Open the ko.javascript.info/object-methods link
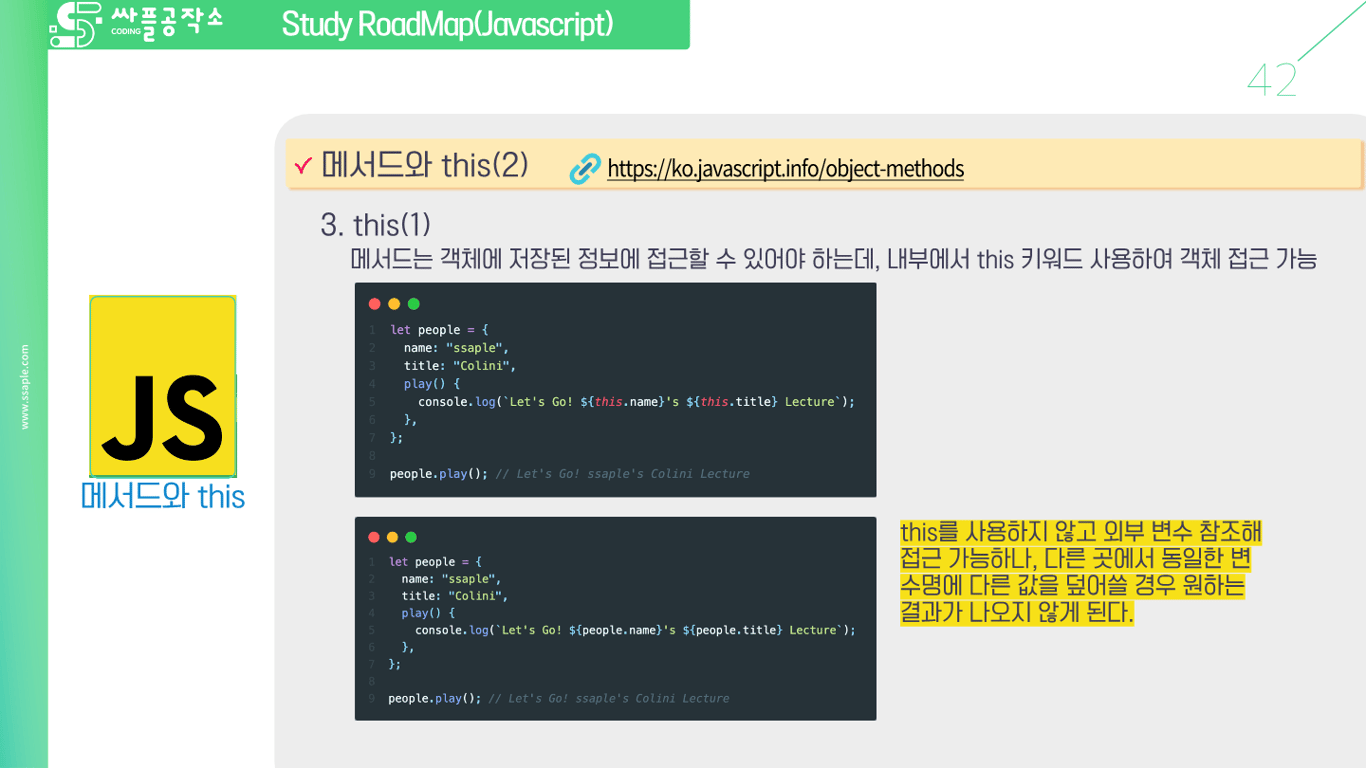This screenshot has height=768, width=1366. coord(785,169)
